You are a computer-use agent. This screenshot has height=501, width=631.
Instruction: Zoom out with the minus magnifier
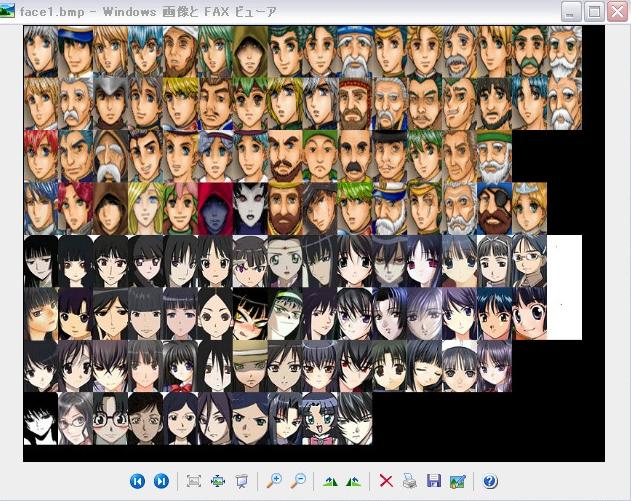[x=298, y=480]
